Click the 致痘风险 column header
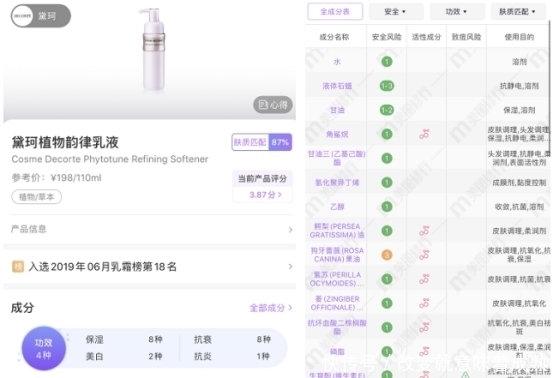This screenshot has width=554, height=378. pos(466,37)
